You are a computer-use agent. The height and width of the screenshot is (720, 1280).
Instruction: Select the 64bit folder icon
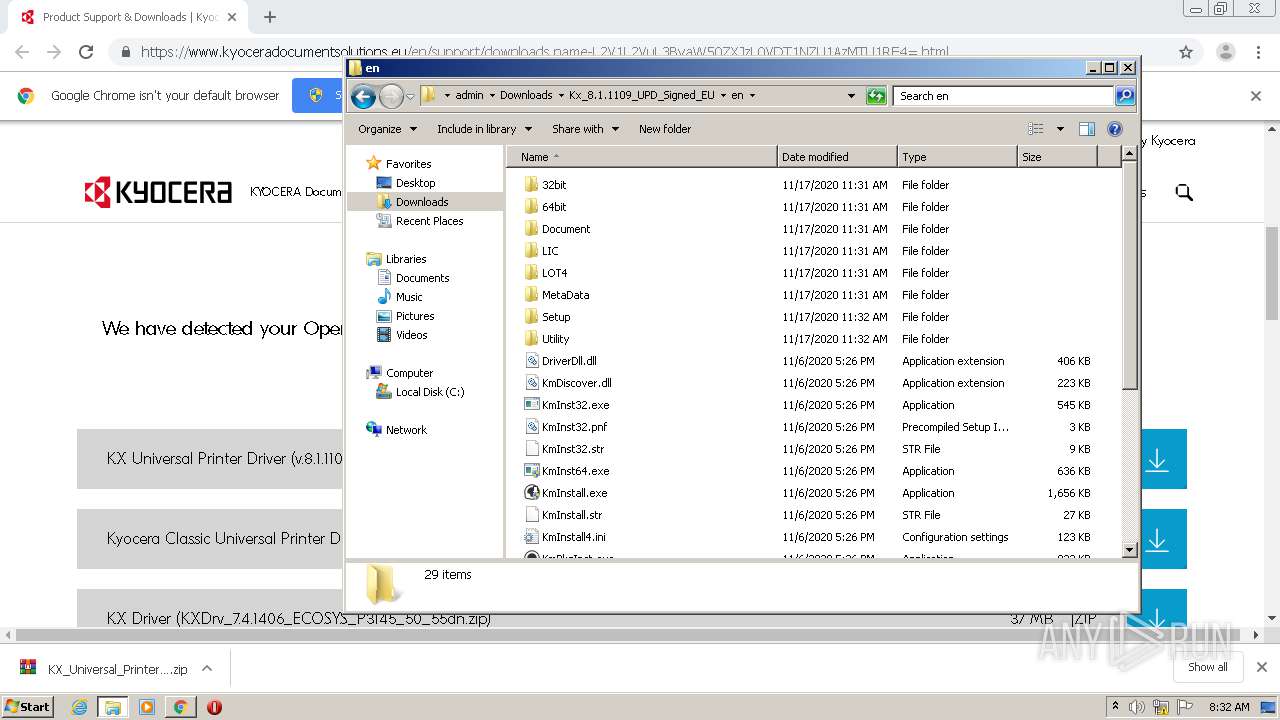pyautogui.click(x=532, y=207)
